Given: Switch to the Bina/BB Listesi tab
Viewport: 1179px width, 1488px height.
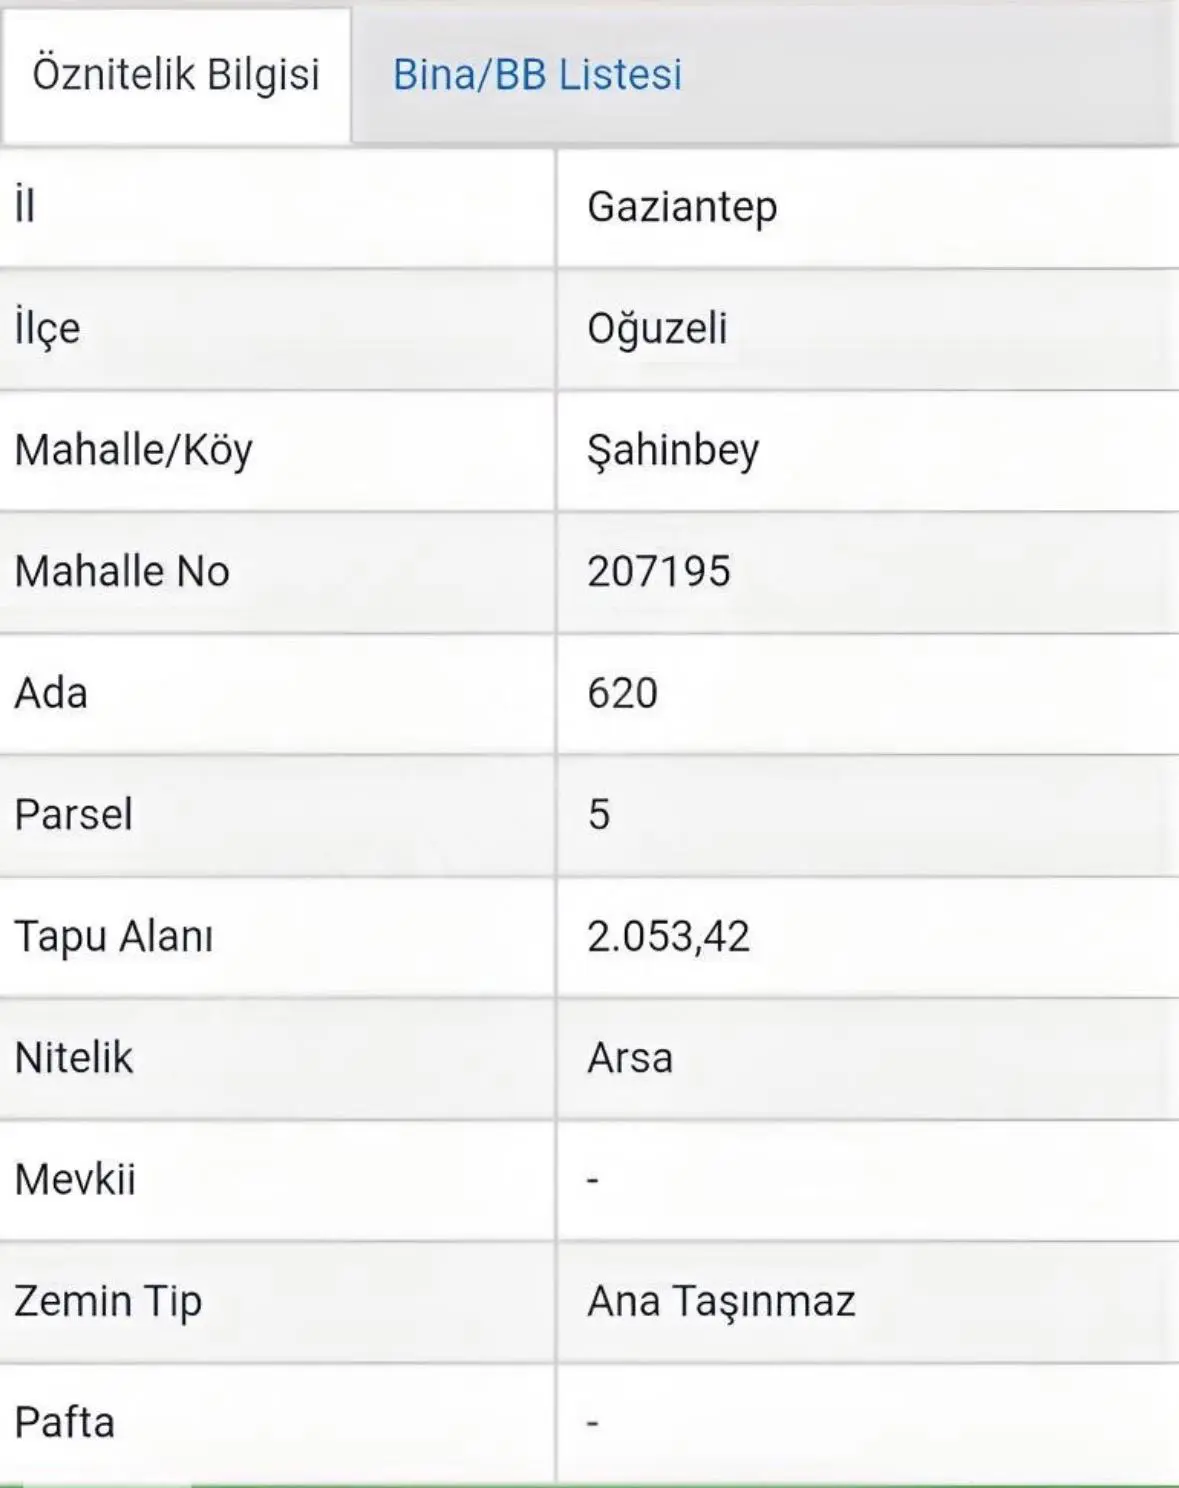Looking at the screenshot, I should 537,75.
